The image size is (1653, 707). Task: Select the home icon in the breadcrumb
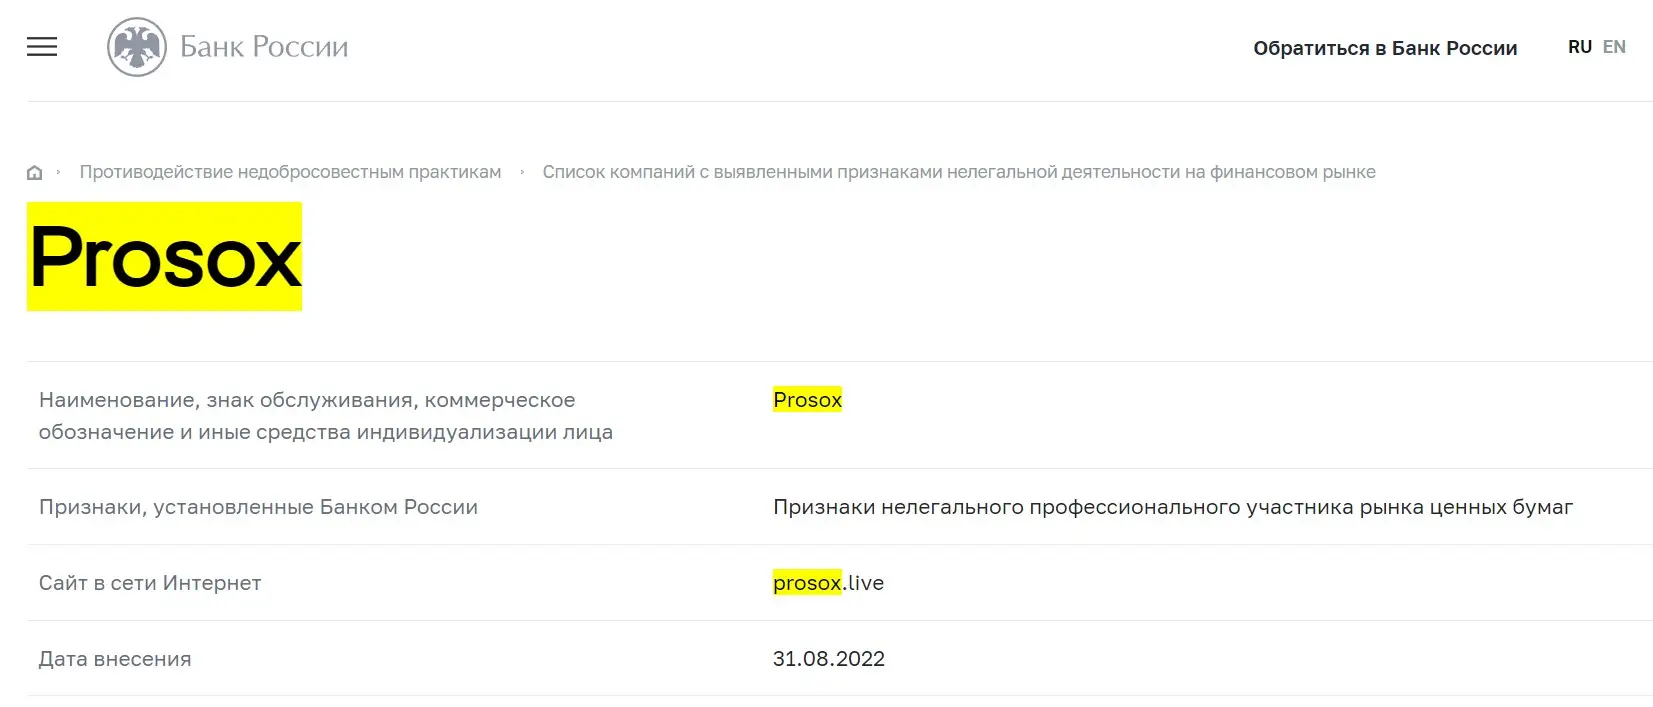tap(34, 171)
